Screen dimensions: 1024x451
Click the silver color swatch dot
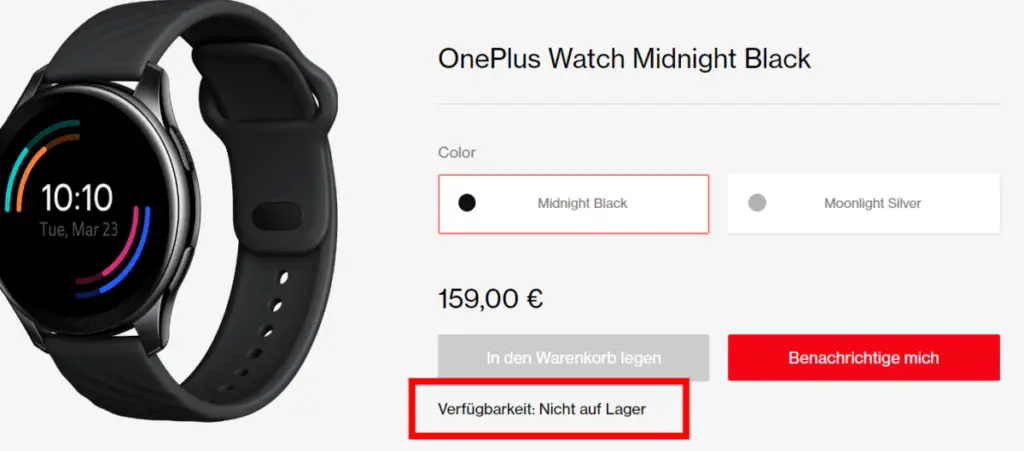[x=757, y=203]
